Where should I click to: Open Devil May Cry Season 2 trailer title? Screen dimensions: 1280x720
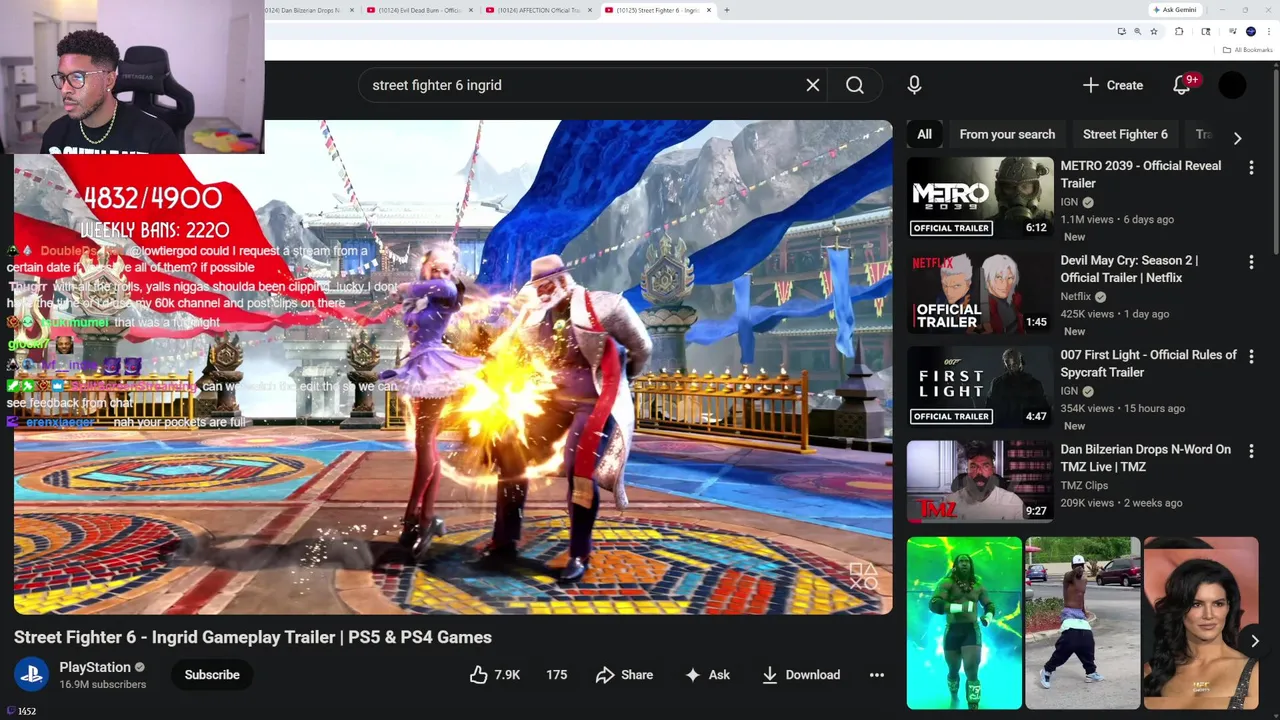pos(1129,269)
